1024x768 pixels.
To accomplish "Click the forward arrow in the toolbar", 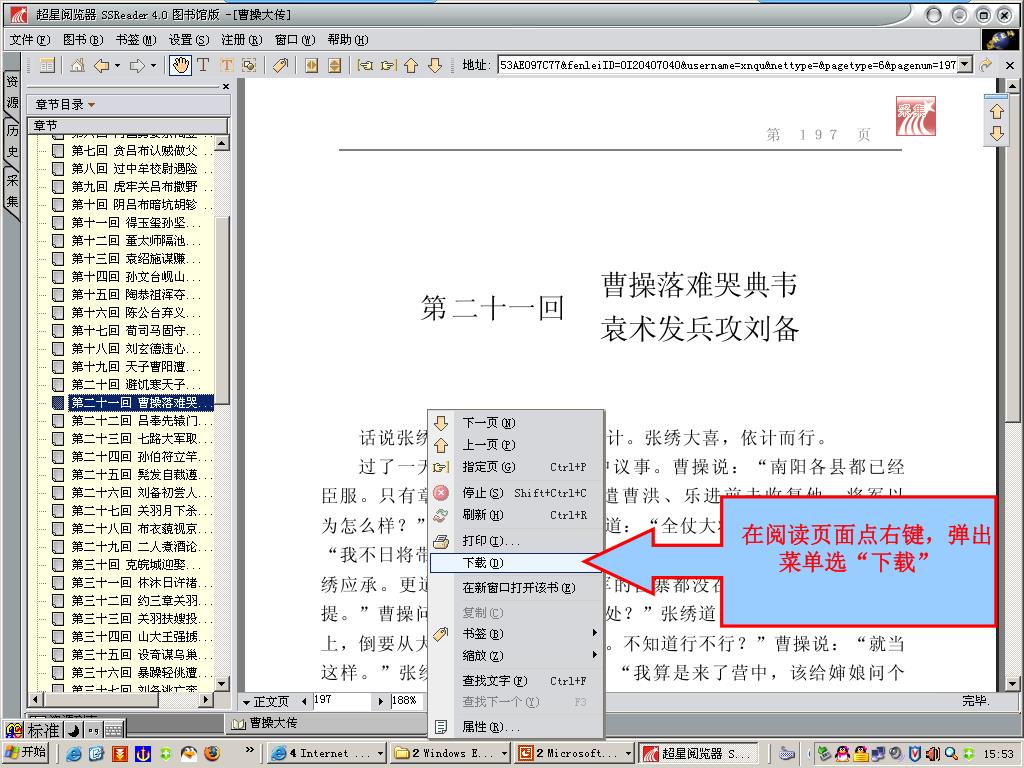I will pos(137,65).
